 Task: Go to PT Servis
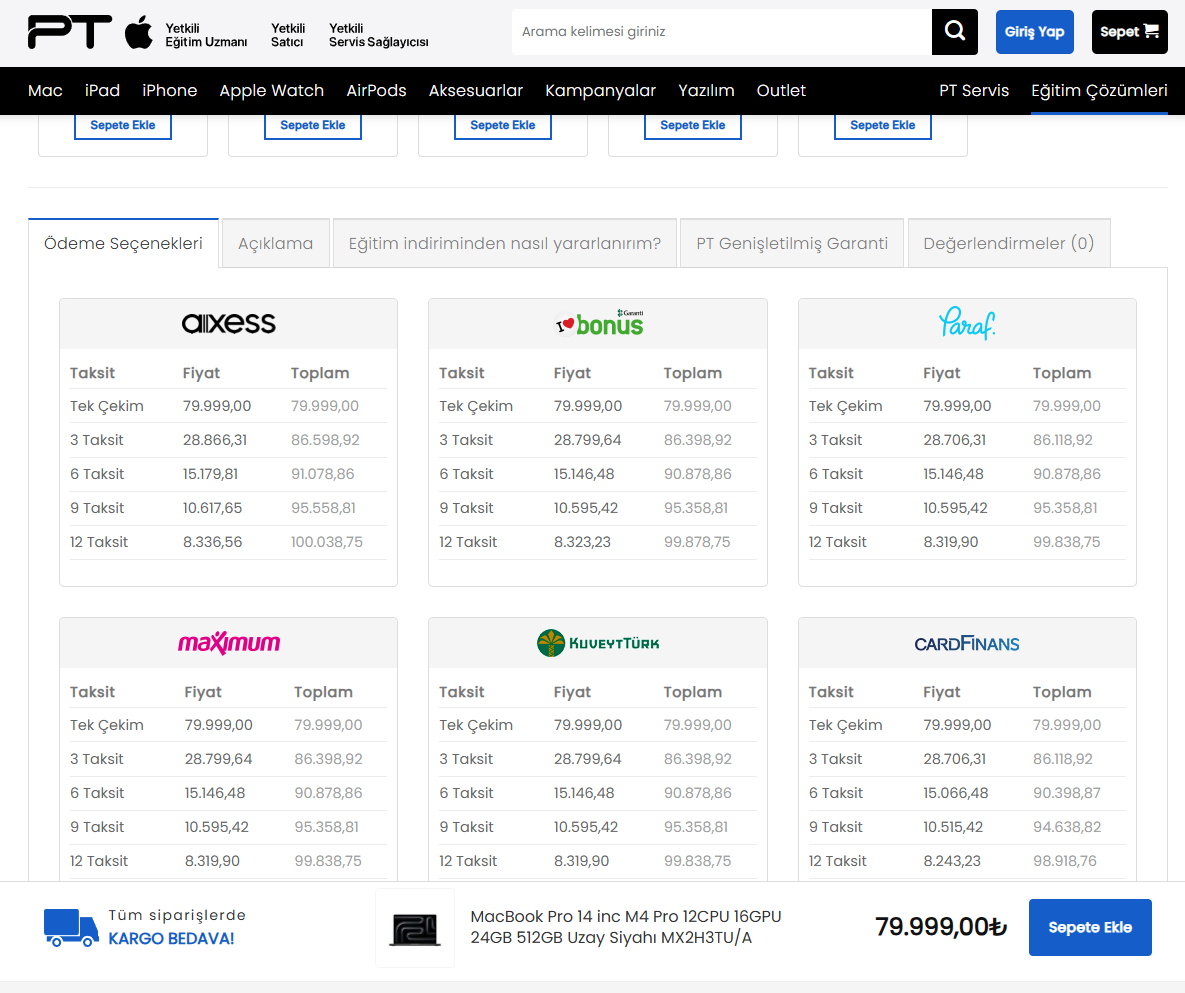[x=973, y=91]
